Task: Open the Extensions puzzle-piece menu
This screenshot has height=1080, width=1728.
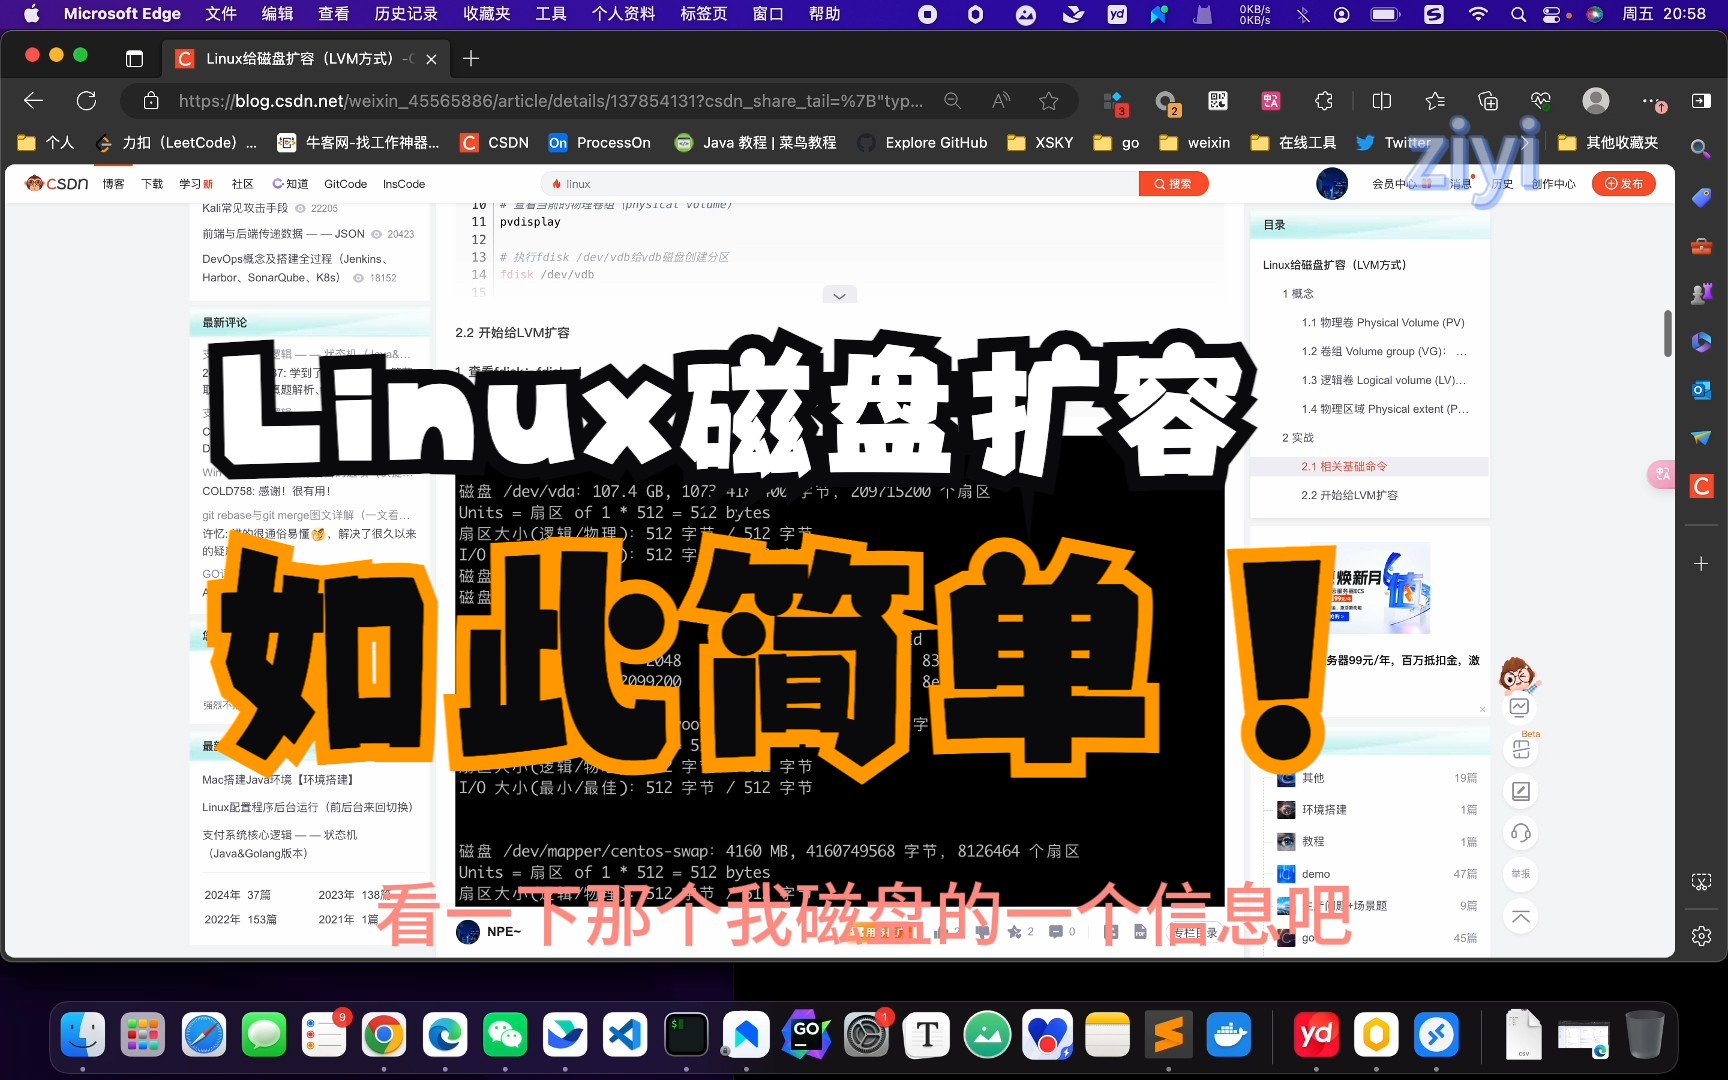Action: click(x=1324, y=101)
